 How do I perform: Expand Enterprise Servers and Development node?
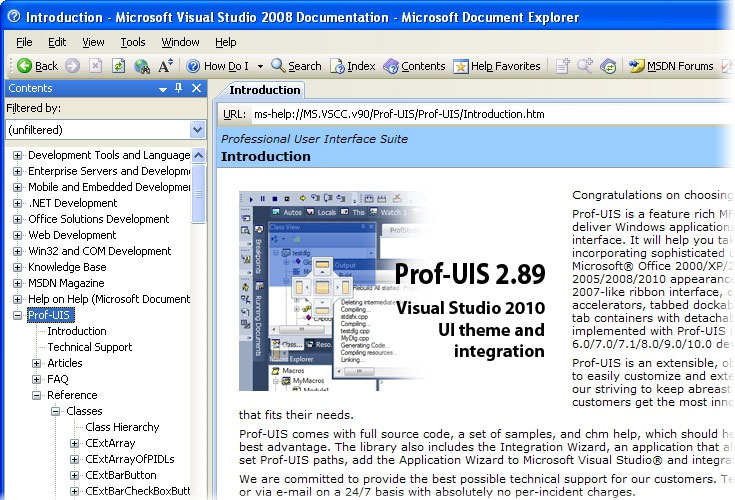[17, 172]
